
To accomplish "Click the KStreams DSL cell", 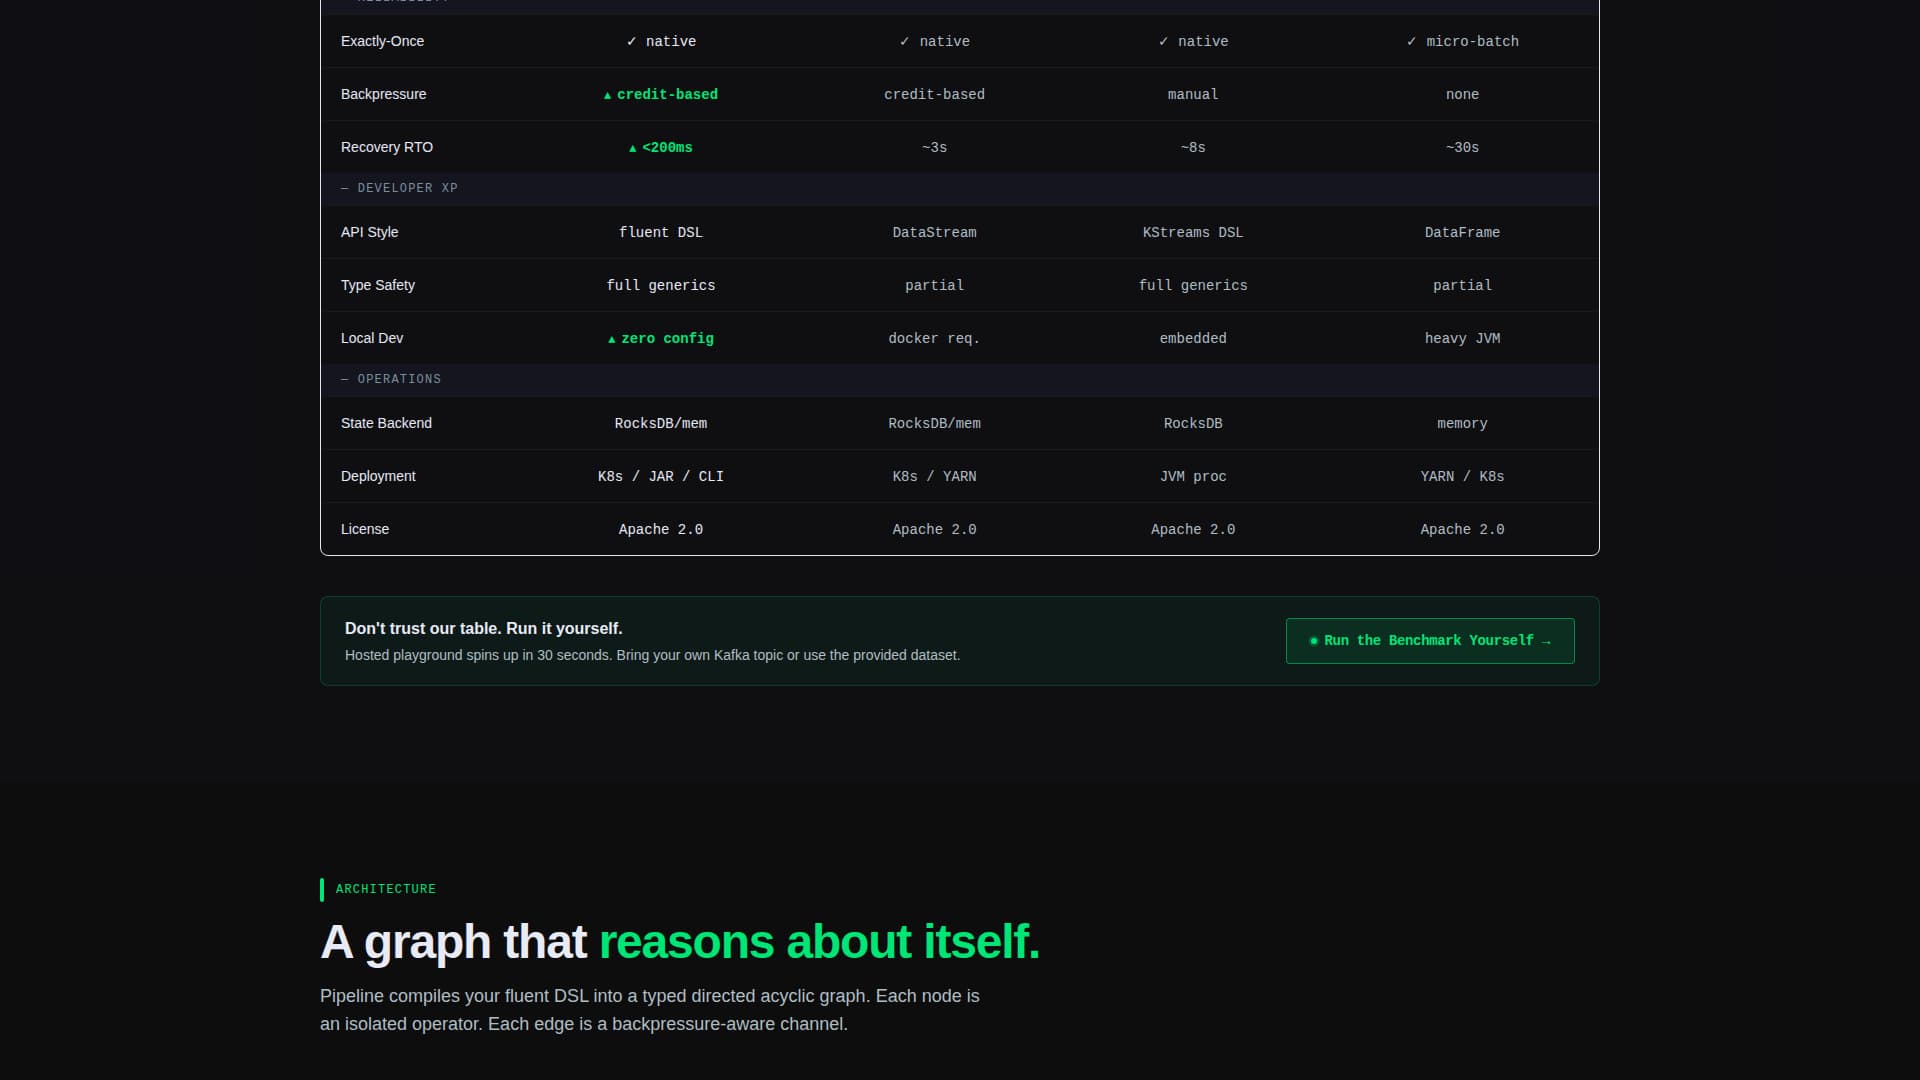I will pyautogui.click(x=1193, y=232).
